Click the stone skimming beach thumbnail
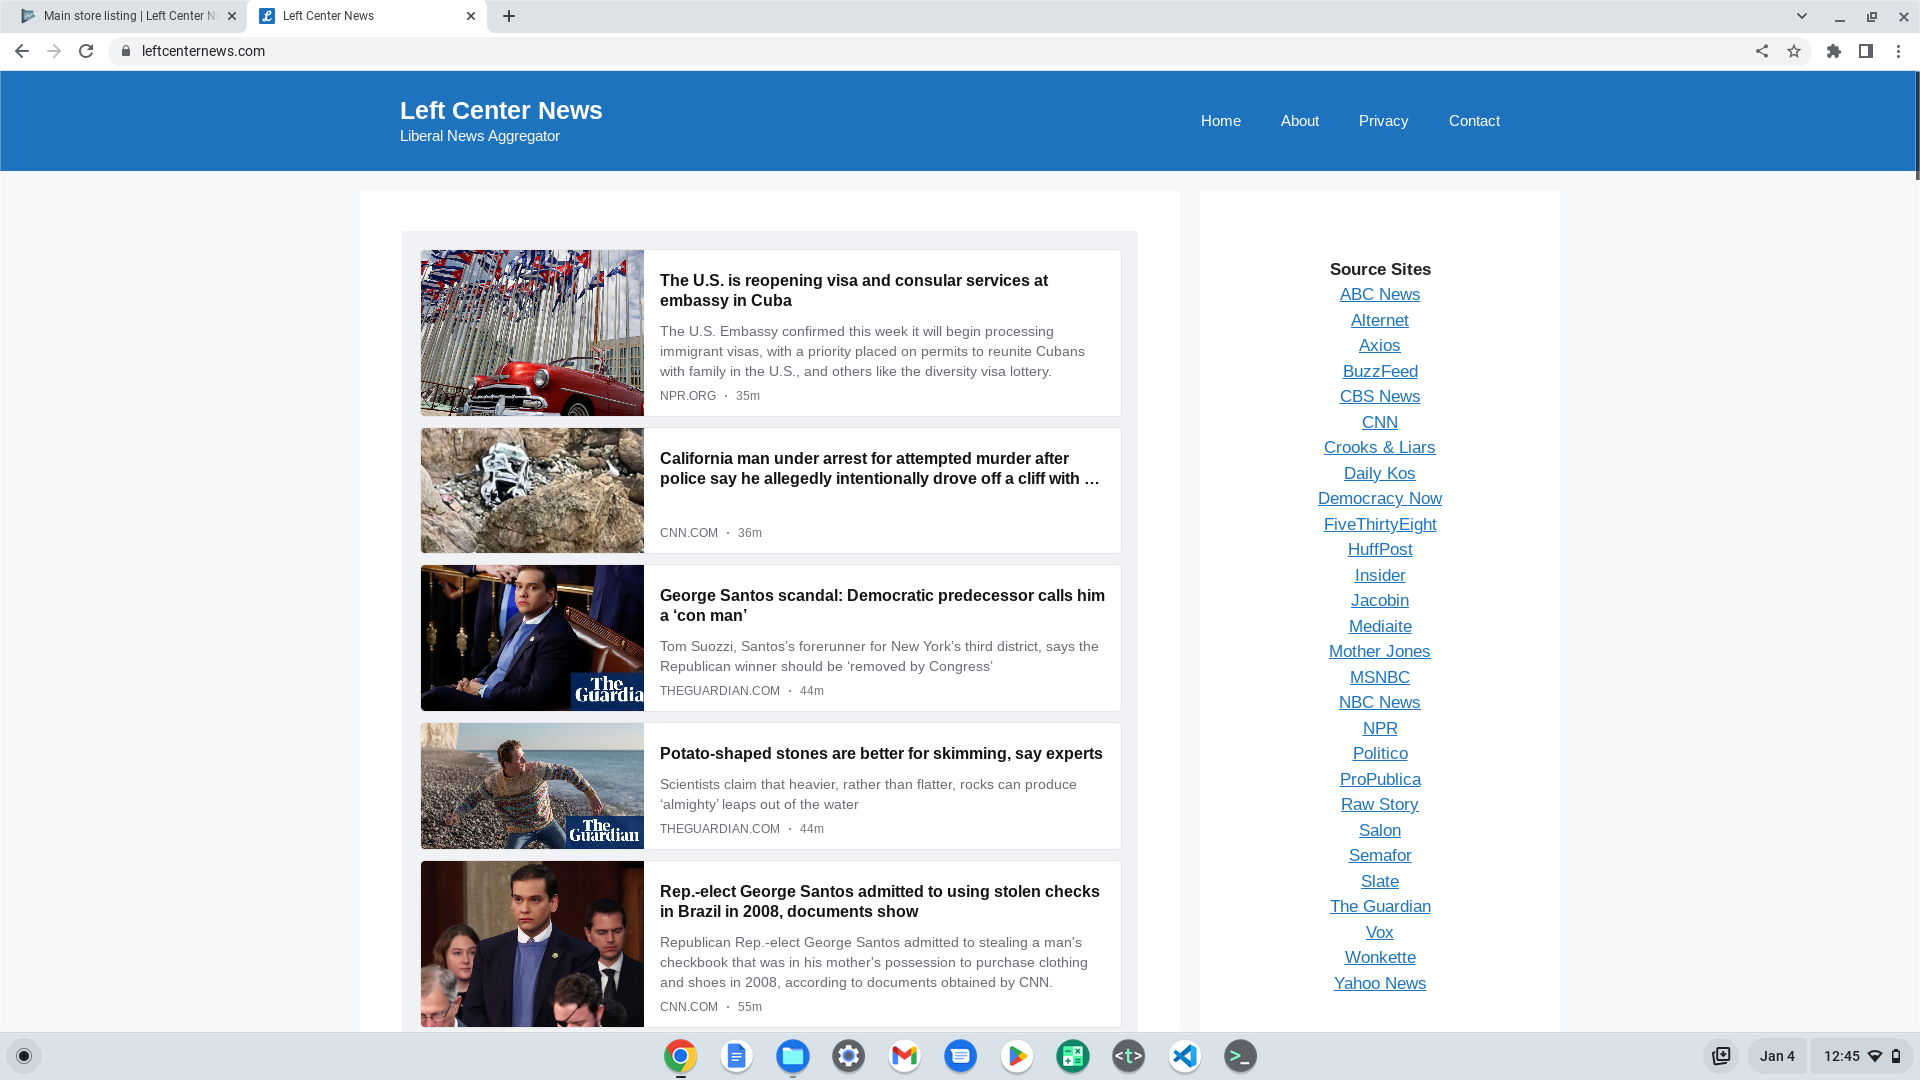 coord(532,786)
